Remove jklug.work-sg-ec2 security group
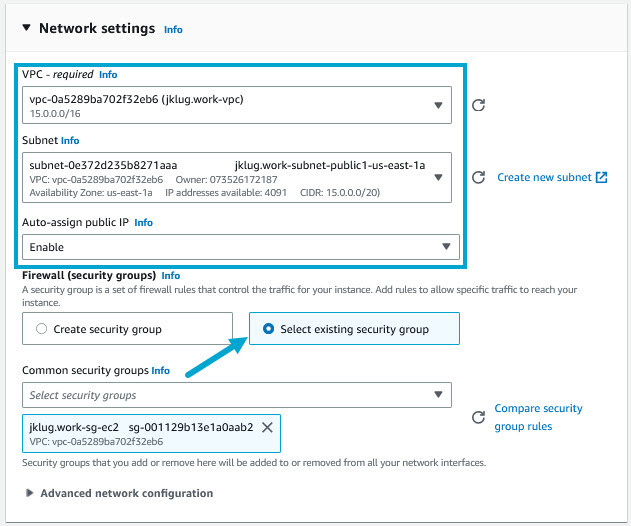The width and height of the screenshot is (631, 526). 267,427
